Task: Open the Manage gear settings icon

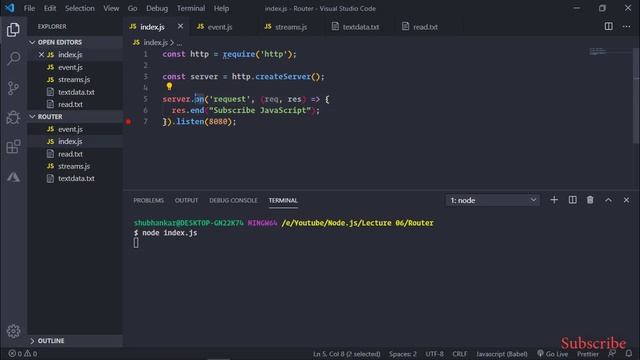Action: pos(13,331)
